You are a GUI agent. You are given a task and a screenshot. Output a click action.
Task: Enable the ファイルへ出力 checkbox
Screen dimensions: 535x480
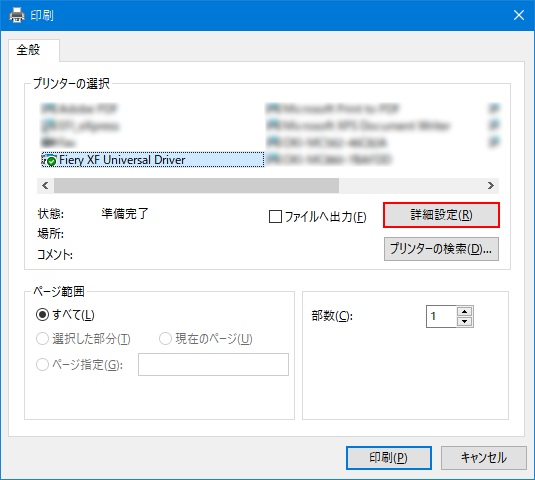275,217
